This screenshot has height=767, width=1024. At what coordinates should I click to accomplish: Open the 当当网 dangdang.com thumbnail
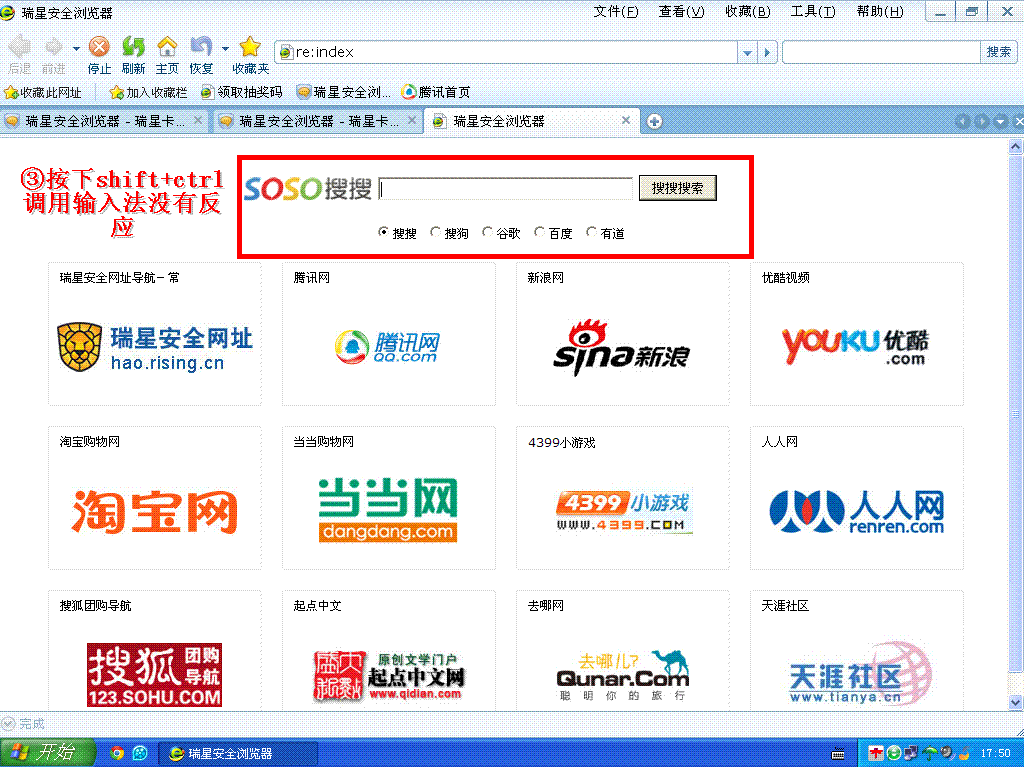[x=389, y=498]
